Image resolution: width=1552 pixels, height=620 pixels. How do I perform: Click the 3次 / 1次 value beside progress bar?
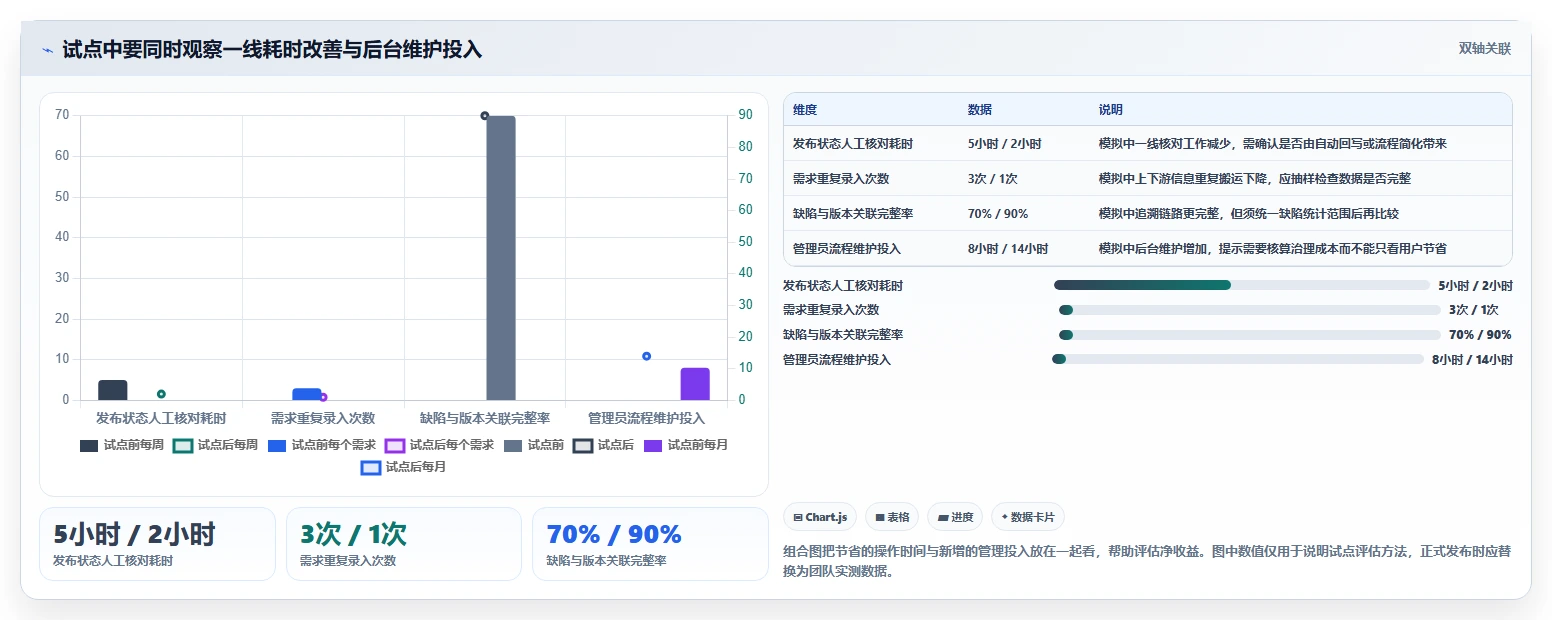point(1473,310)
